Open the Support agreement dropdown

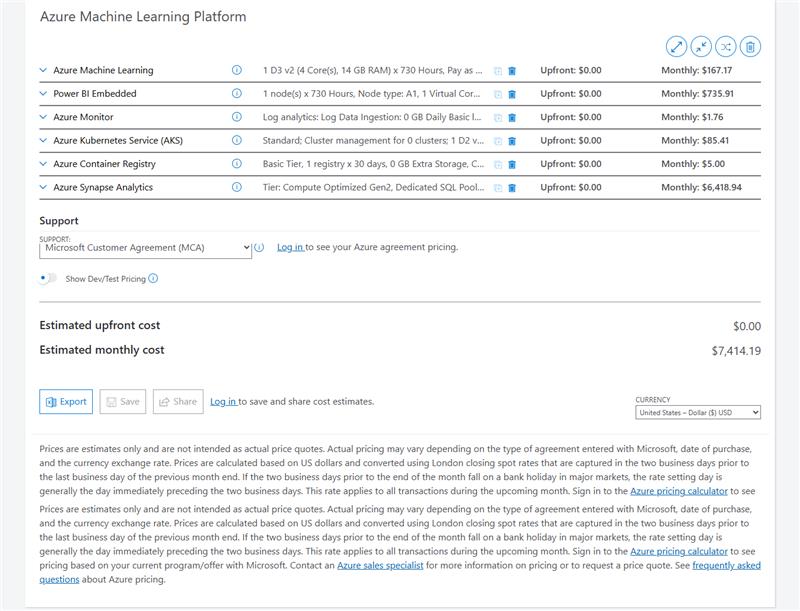(145, 249)
